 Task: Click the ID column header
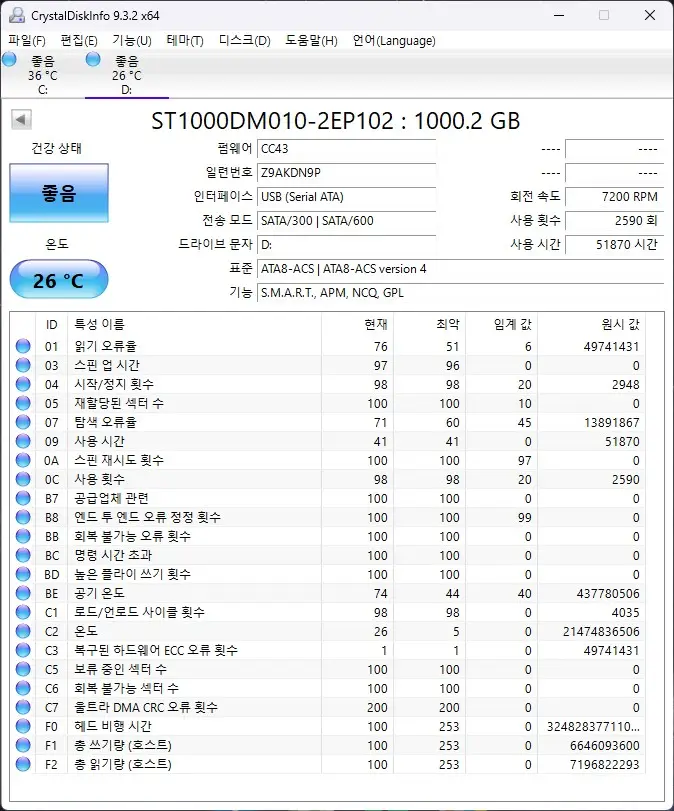(x=51, y=324)
